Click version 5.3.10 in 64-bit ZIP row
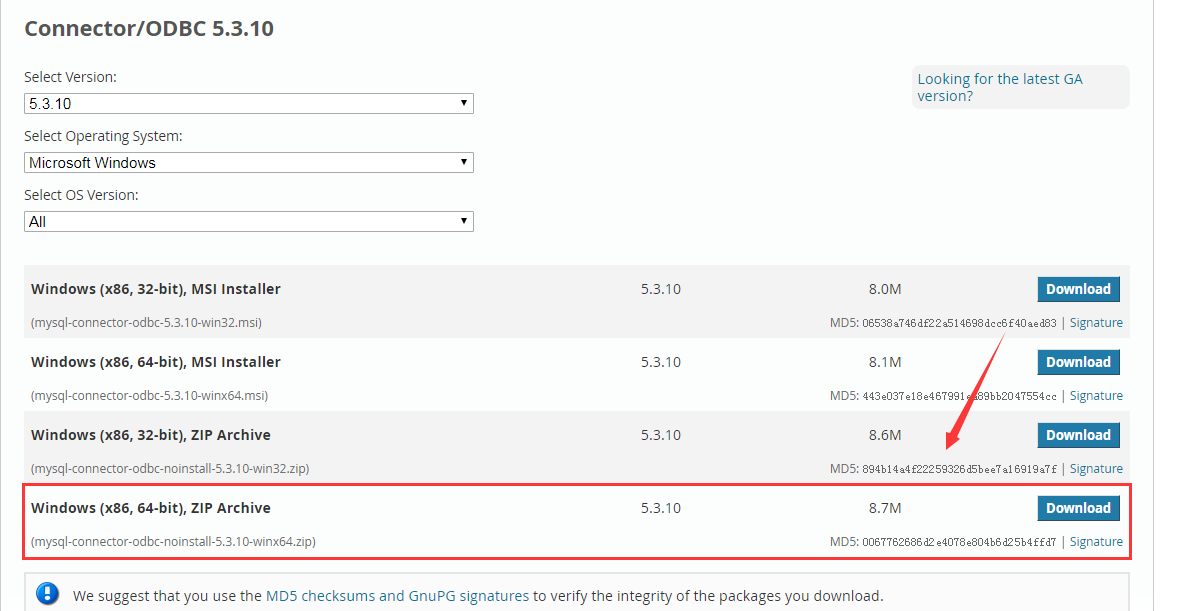 coord(661,508)
